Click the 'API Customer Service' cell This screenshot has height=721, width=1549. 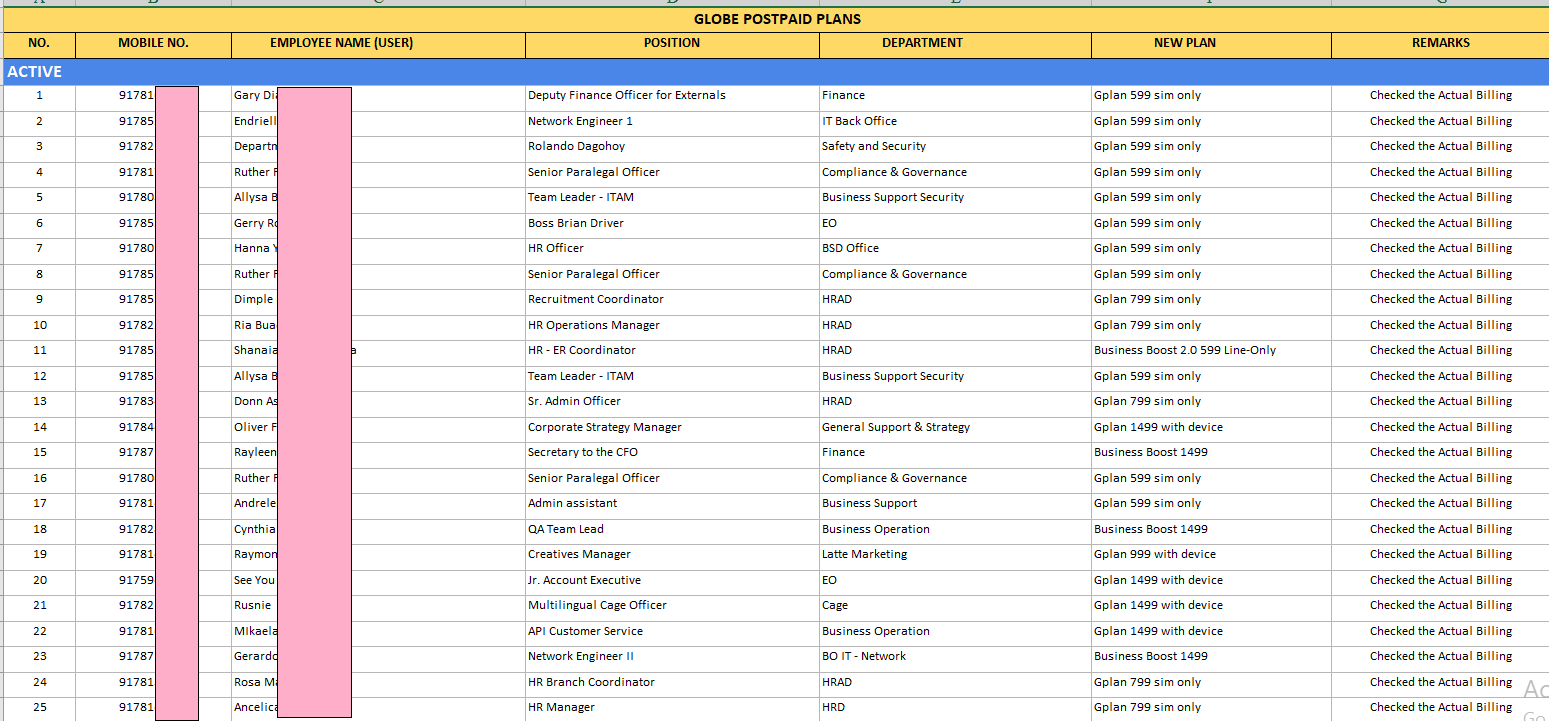coord(672,632)
